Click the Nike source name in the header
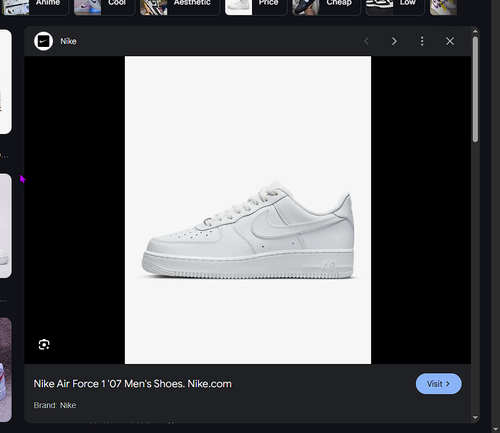Image resolution: width=500 pixels, height=433 pixels. point(68,41)
